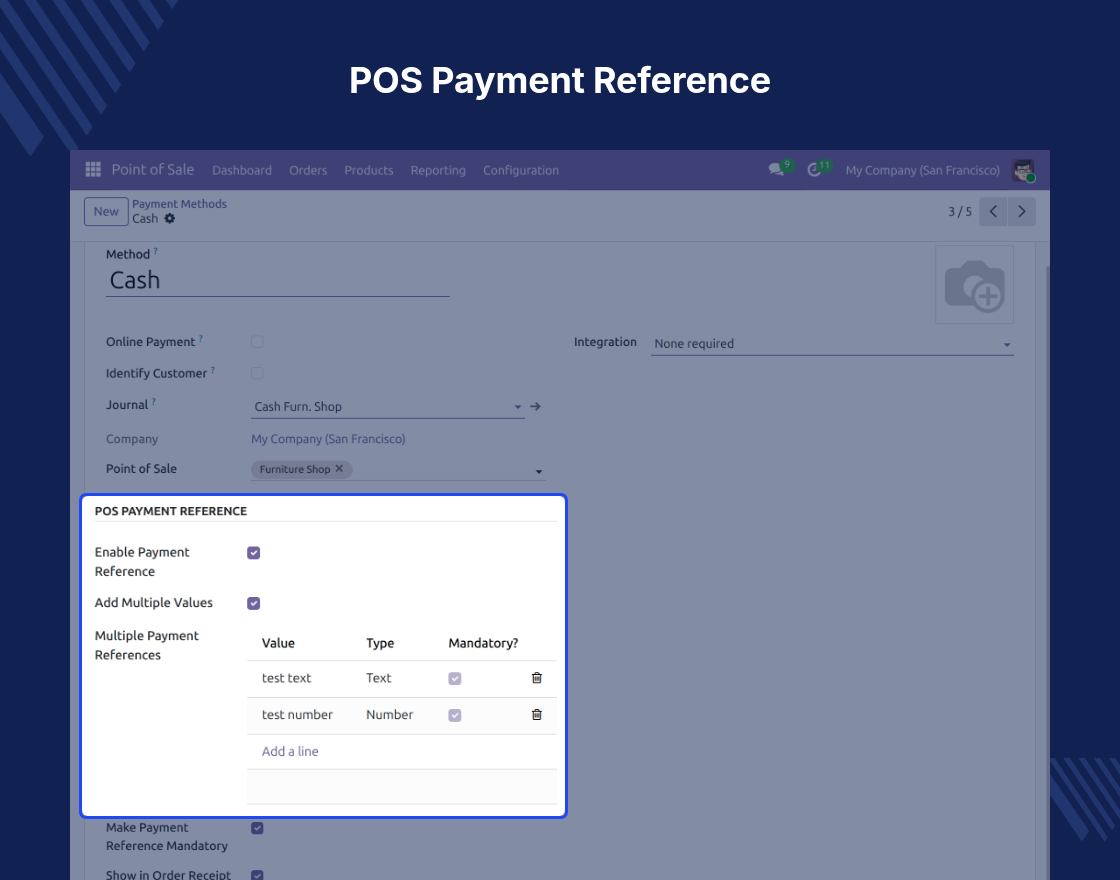Click the 3 / 5 pager counter
This screenshot has width=1120, height=880.
[x=960, y=211]
